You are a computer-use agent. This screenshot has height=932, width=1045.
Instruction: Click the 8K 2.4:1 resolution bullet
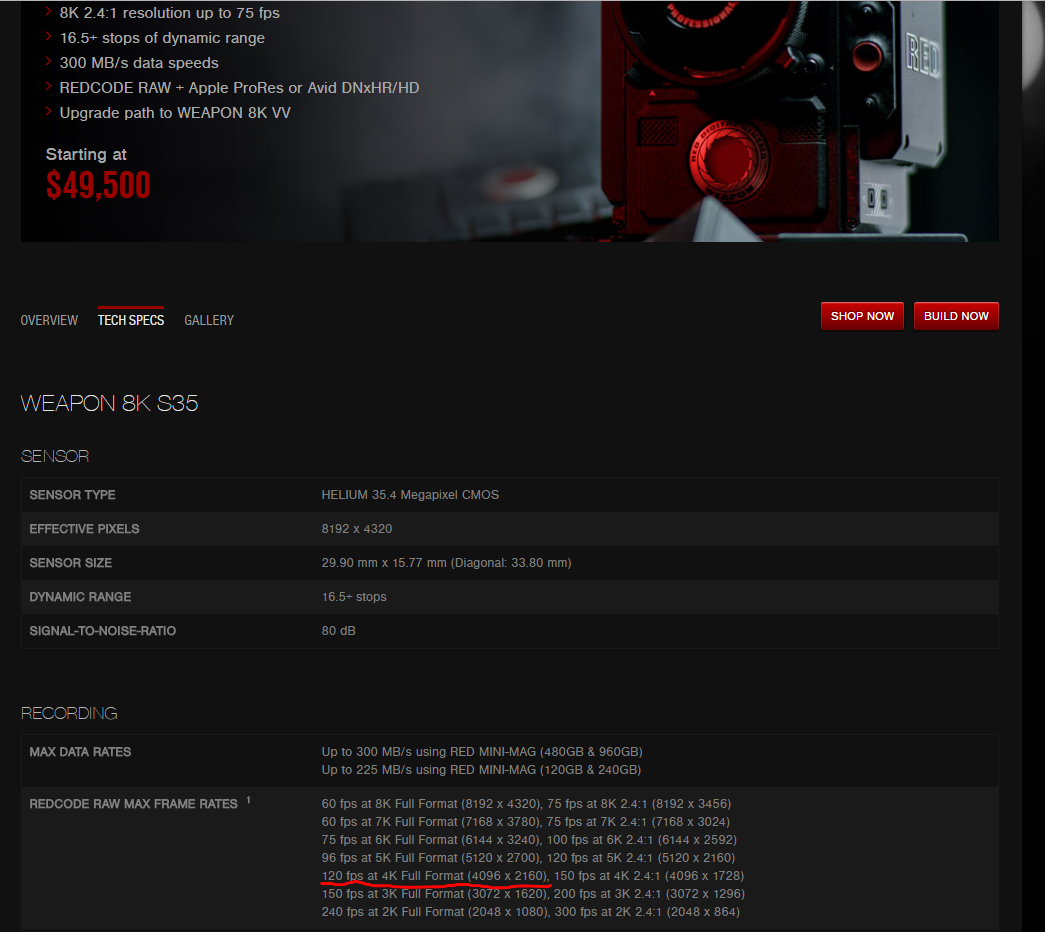[169, 13]
